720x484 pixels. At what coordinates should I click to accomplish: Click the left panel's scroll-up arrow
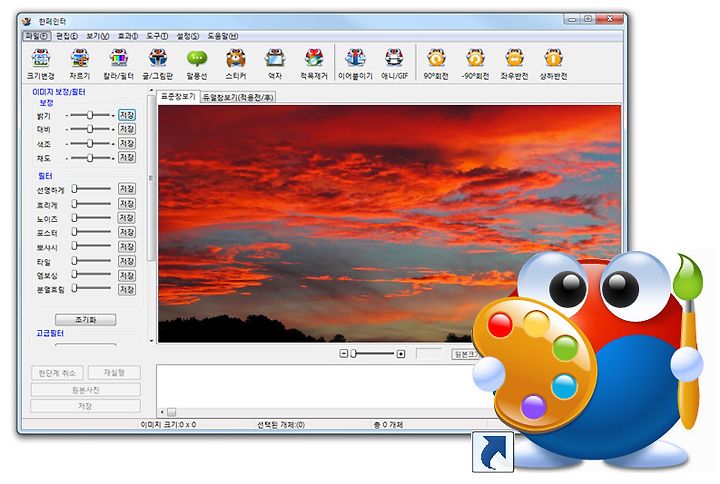pyautogui.click(x=152, y=91)
